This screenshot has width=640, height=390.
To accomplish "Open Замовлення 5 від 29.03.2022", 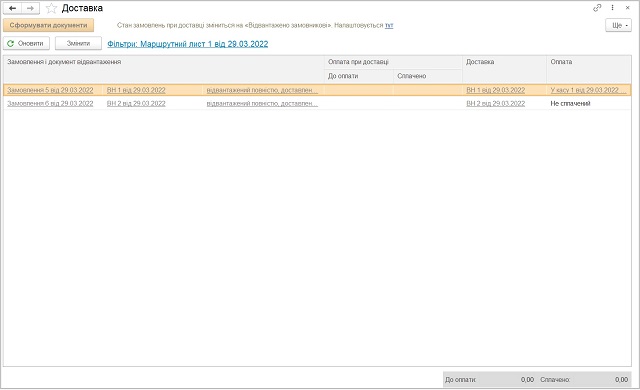I will tap(50, 90).
